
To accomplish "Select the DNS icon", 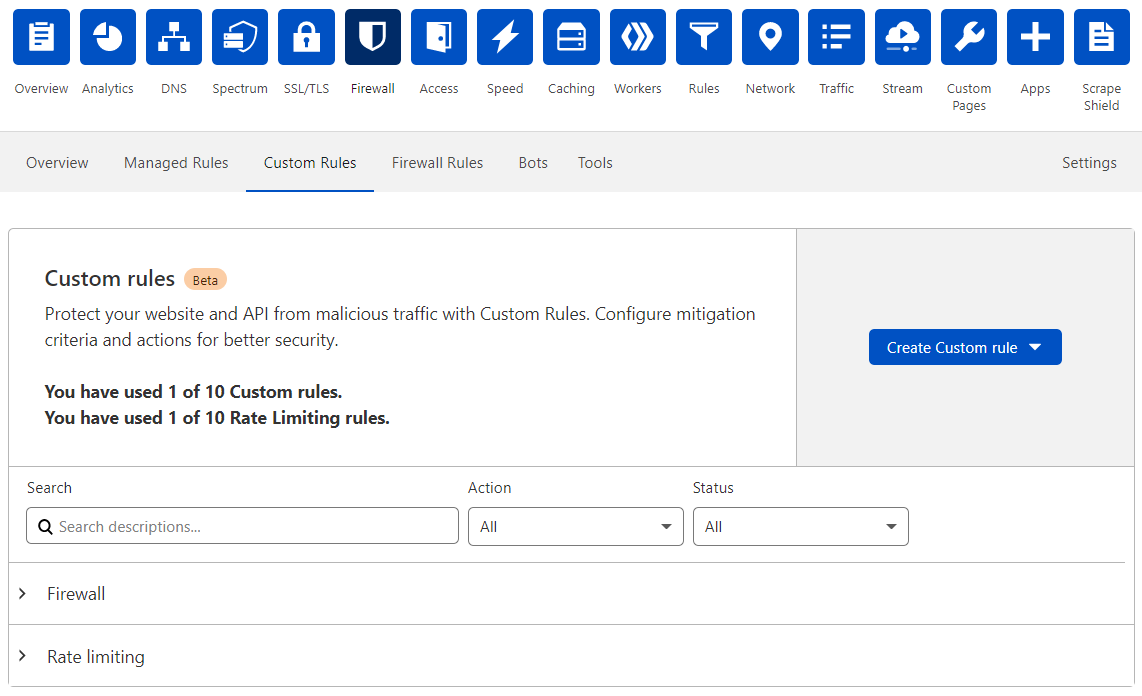I will [173, 37].
